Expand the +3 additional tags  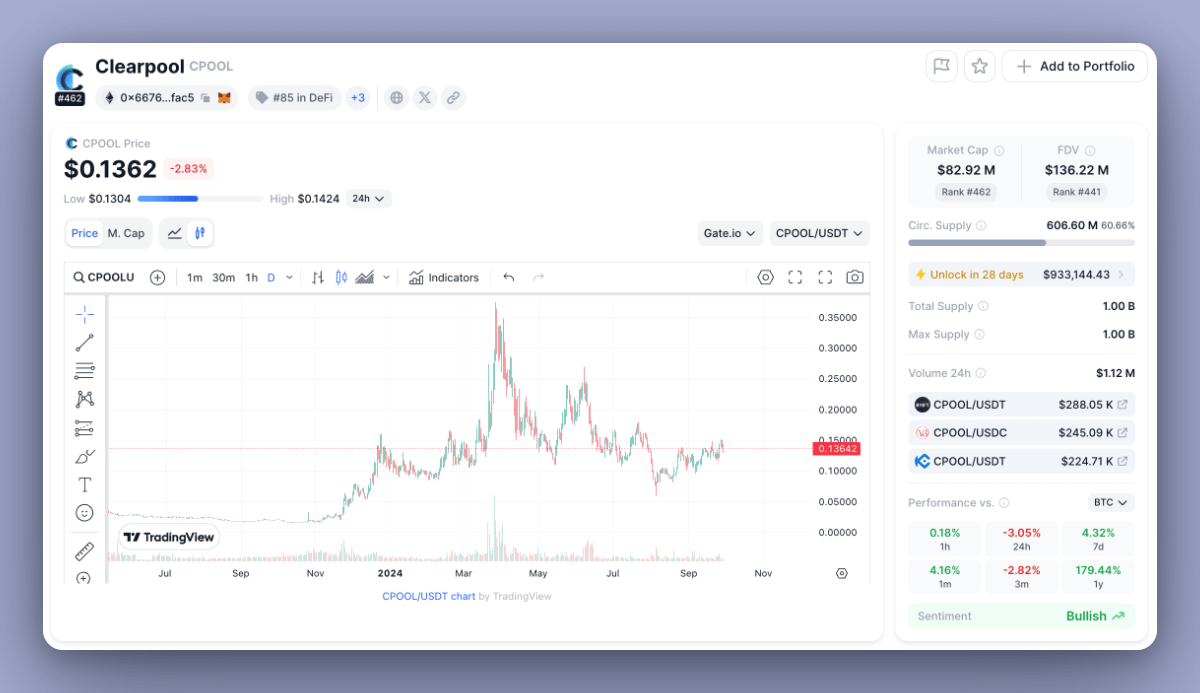357,98
